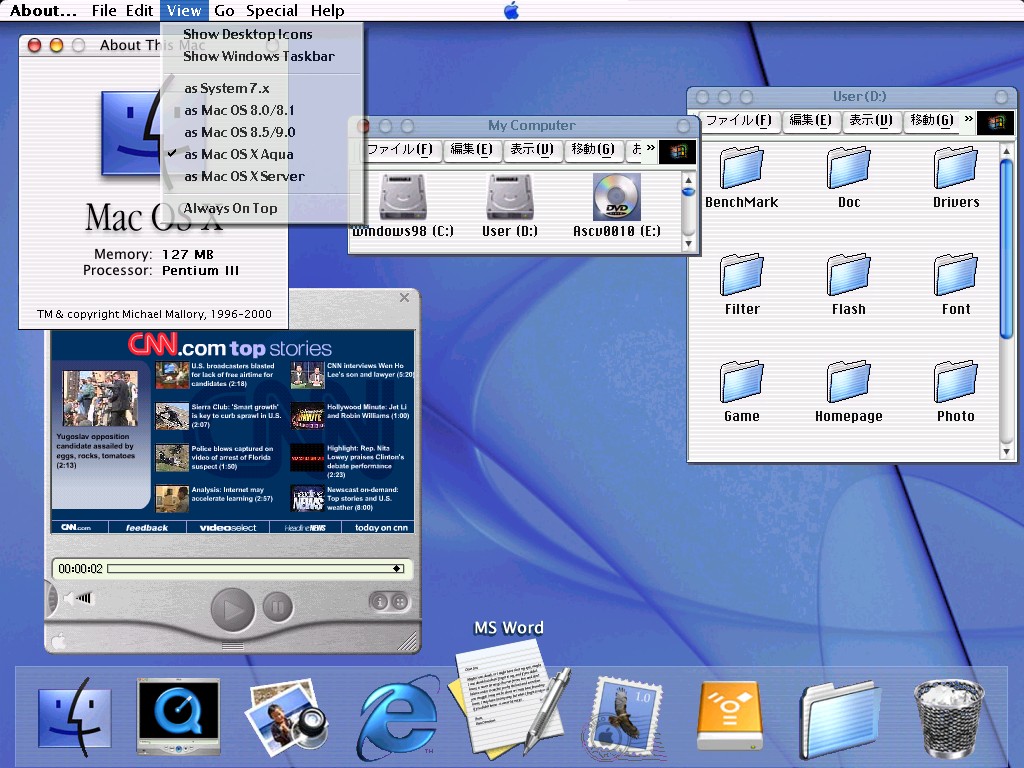Viewport: 1024px width, 768px height.
Task: Expand the » overflow in My Computer toolbar
Action: [x=650, y=148]
